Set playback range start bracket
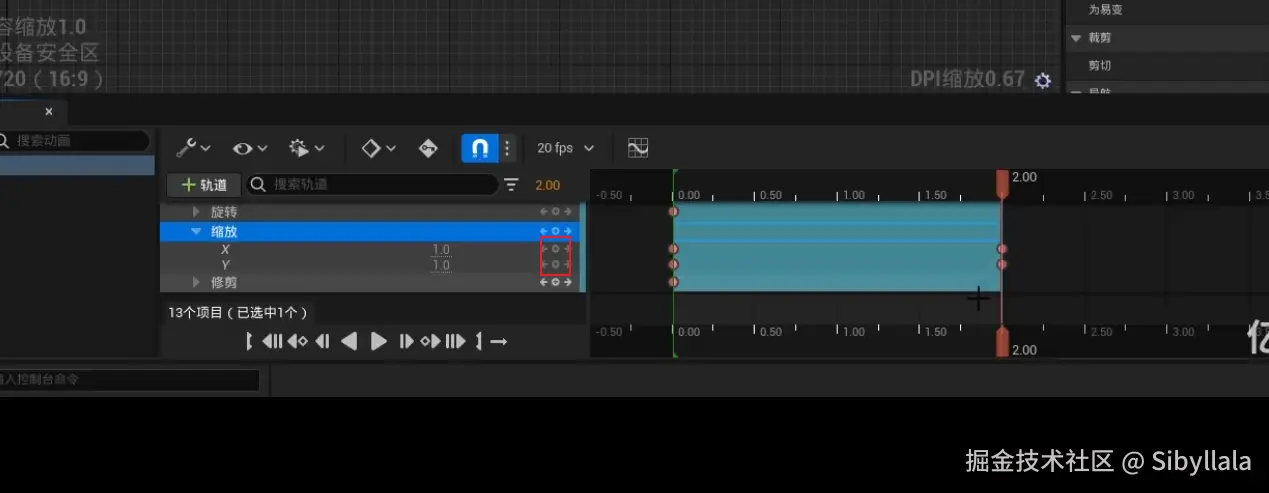This screenshot has height=493, width=1269. tap(250, 341)
